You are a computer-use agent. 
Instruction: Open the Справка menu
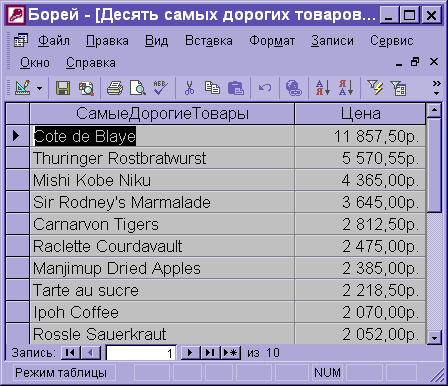(91, 63)
